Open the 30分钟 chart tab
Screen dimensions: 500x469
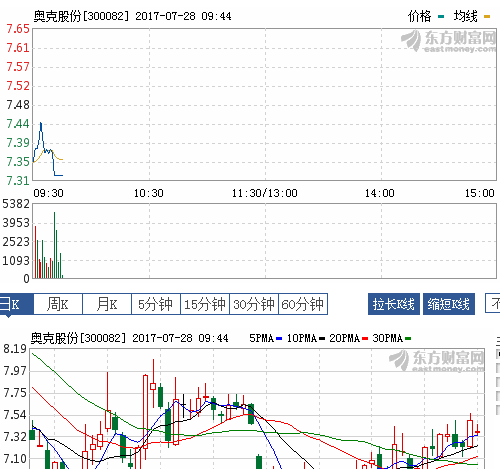click(254, 304)
